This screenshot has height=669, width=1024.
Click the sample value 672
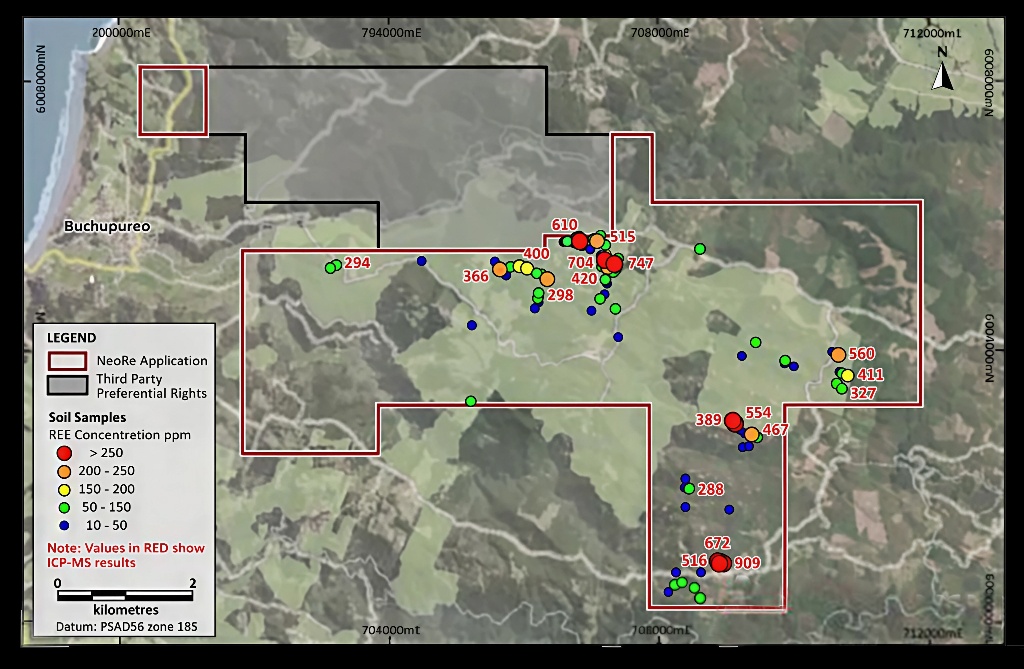click(717, 544)
